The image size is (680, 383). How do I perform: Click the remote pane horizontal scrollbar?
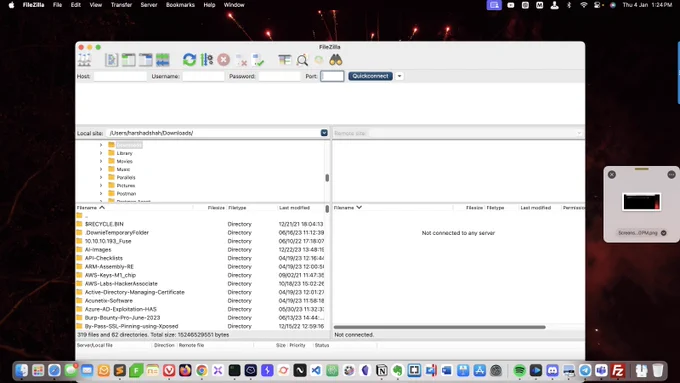439,327
